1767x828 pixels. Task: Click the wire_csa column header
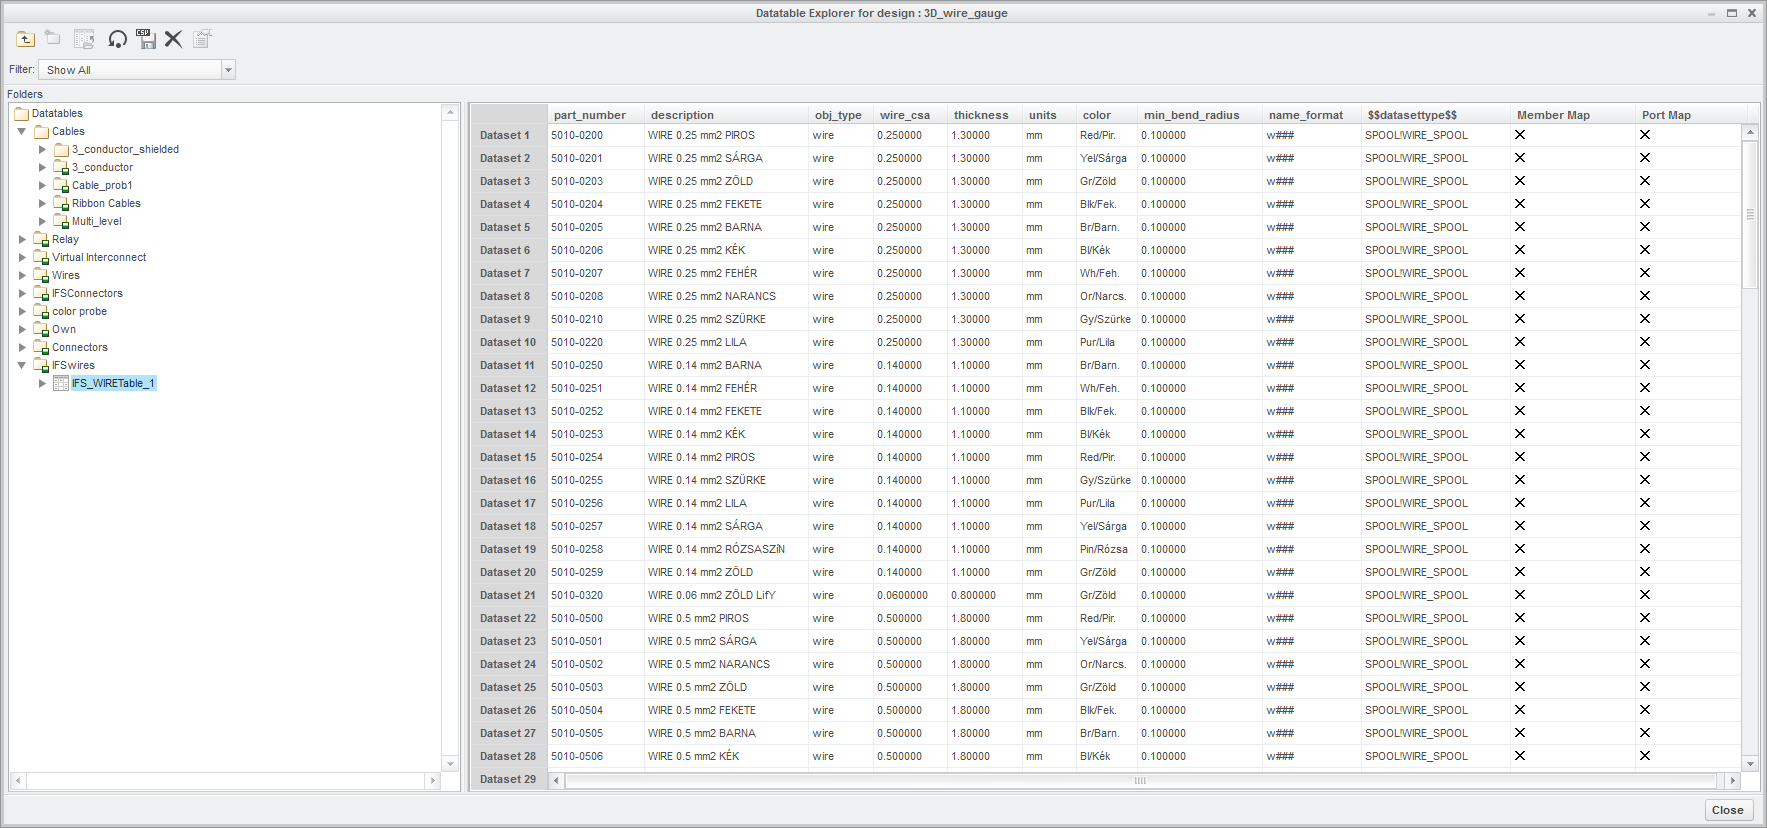(910, 115)
